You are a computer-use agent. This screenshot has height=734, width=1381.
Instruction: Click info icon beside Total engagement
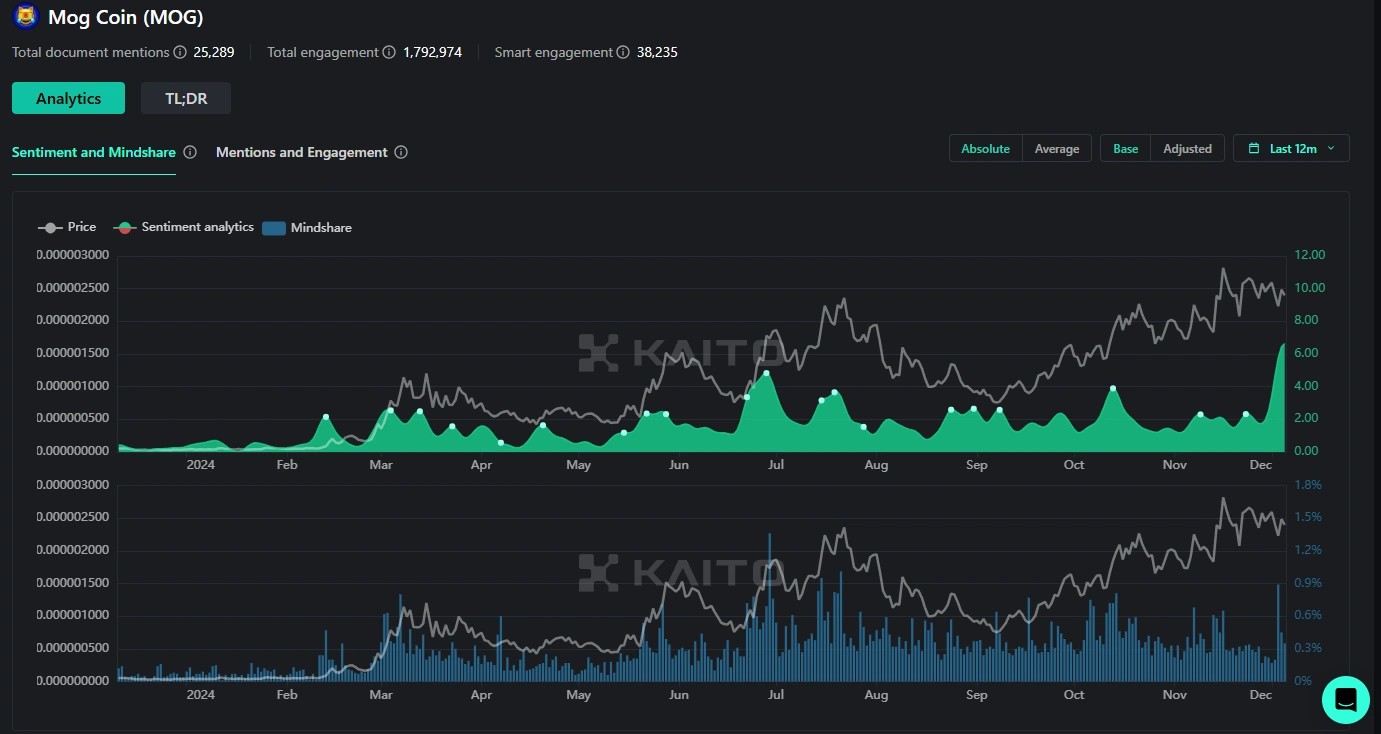pos(389,52)
